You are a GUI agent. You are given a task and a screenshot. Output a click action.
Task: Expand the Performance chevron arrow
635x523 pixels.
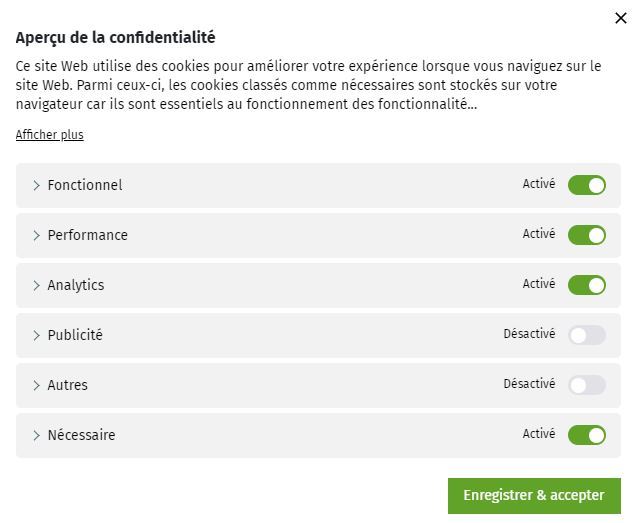tap(36, 235)
